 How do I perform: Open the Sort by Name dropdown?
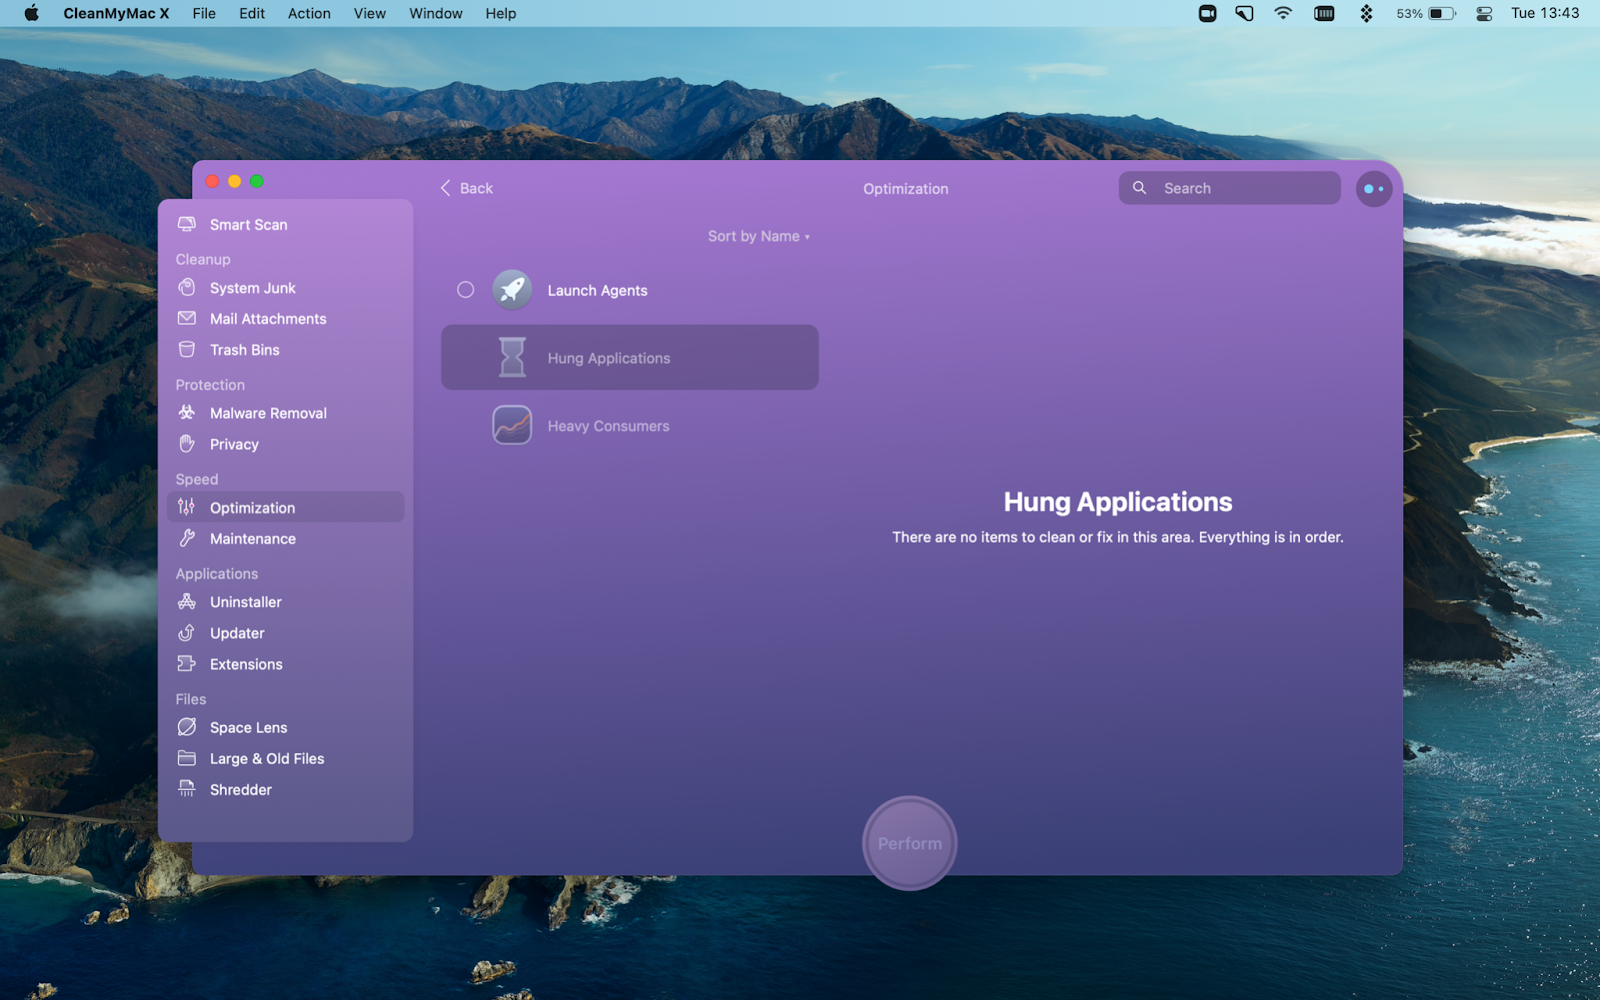[758, 236]
